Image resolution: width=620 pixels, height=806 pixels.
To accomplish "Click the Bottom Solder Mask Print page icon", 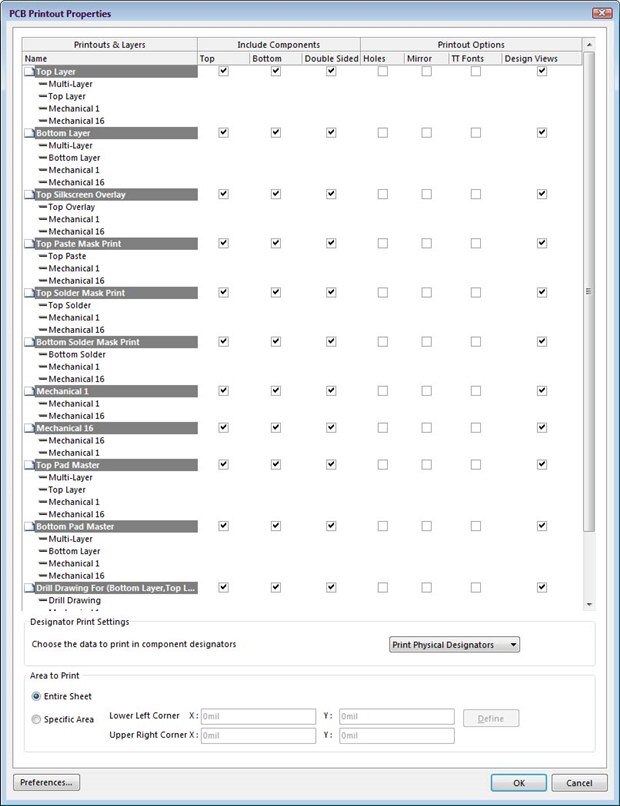I will [29, 342].
